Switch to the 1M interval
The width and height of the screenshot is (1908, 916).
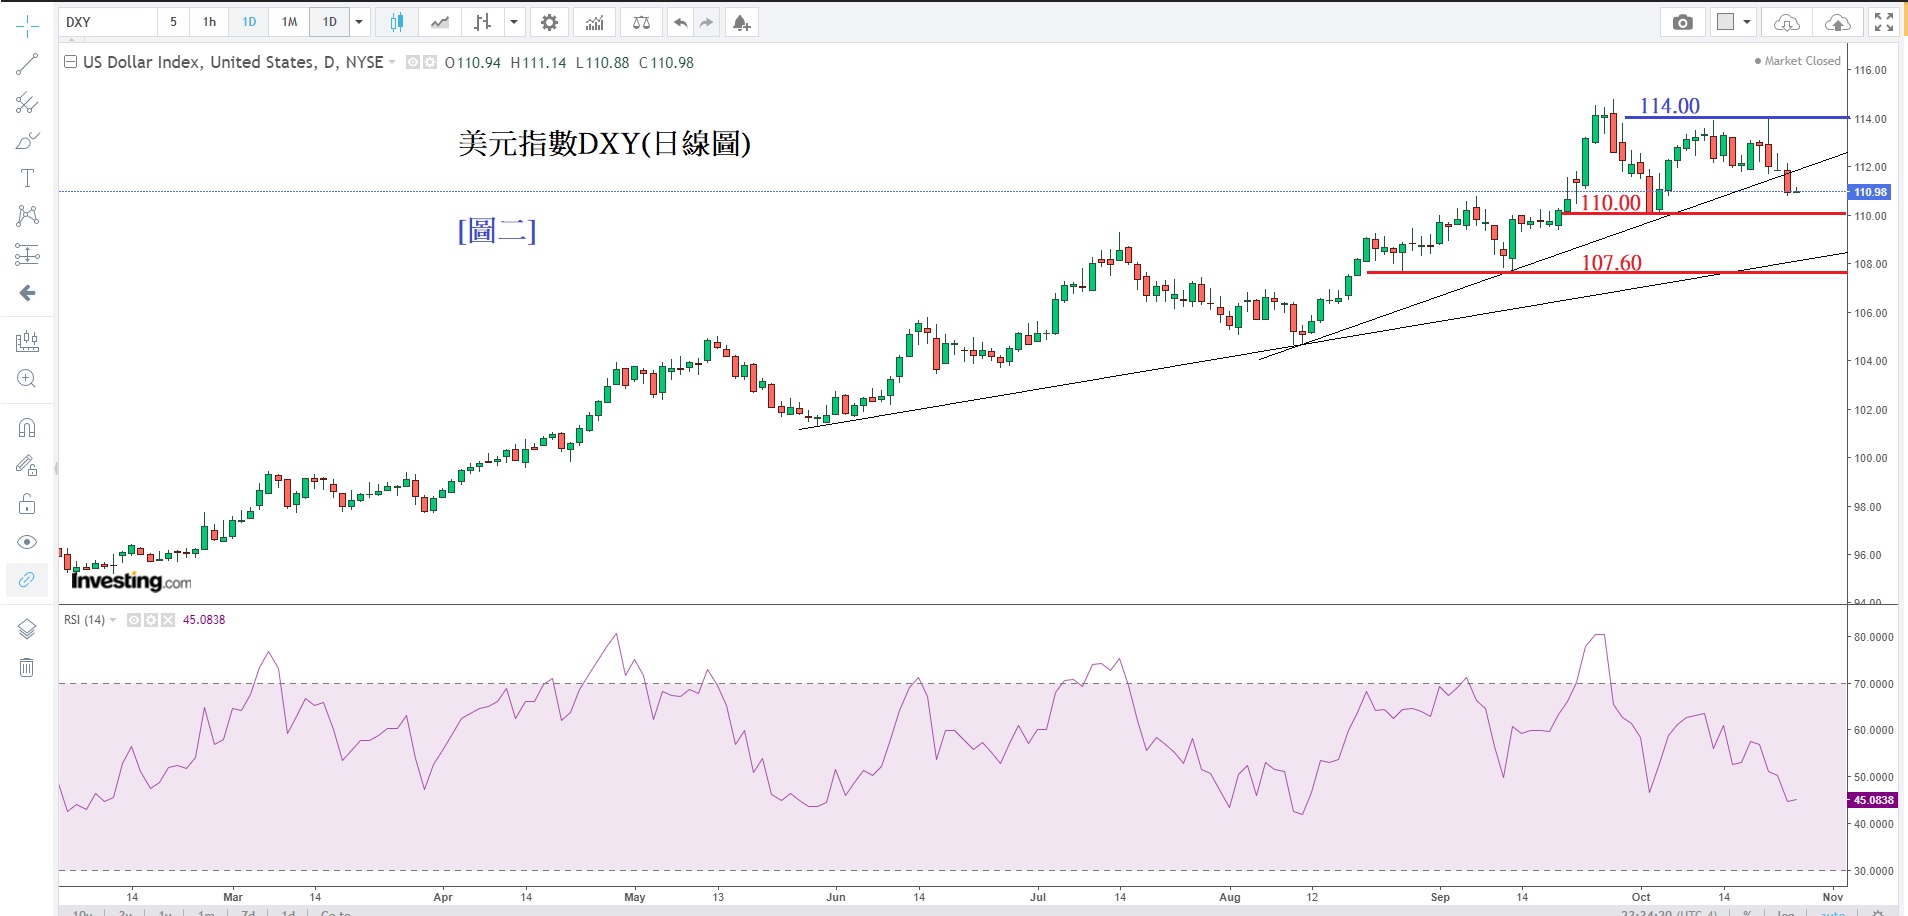[289, 22]
